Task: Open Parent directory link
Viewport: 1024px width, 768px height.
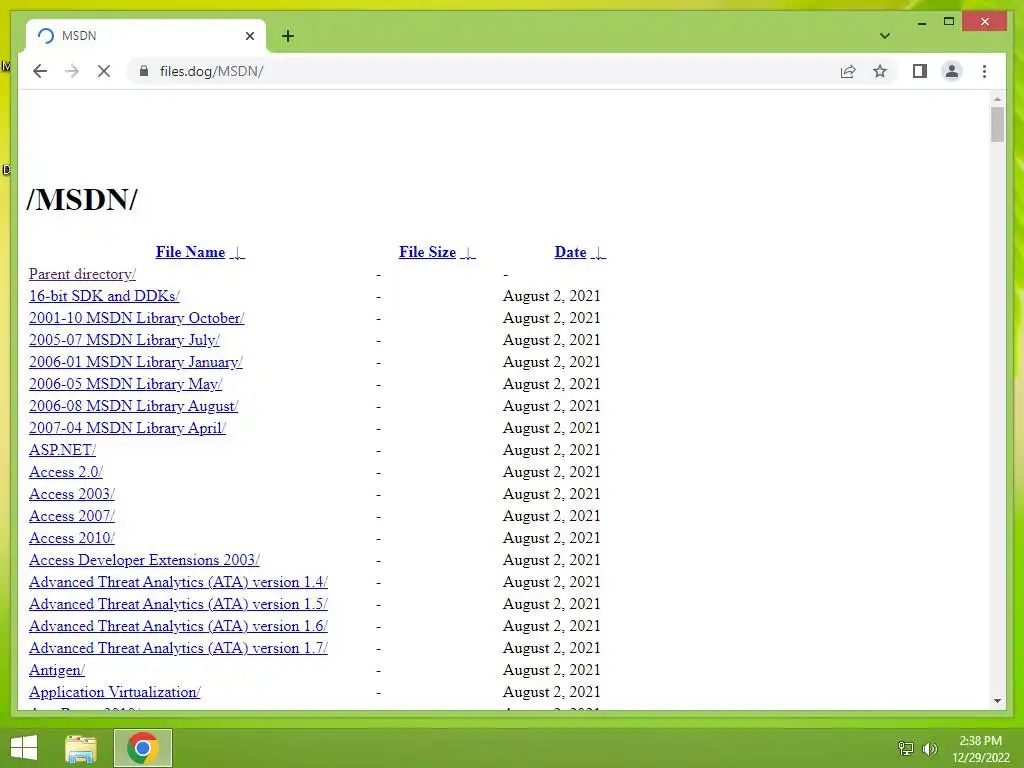Action: click(82, 274)
